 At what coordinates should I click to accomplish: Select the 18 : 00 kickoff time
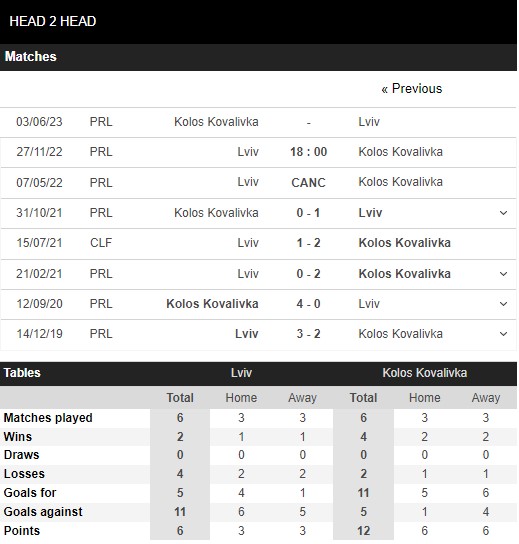pos(308,152)
